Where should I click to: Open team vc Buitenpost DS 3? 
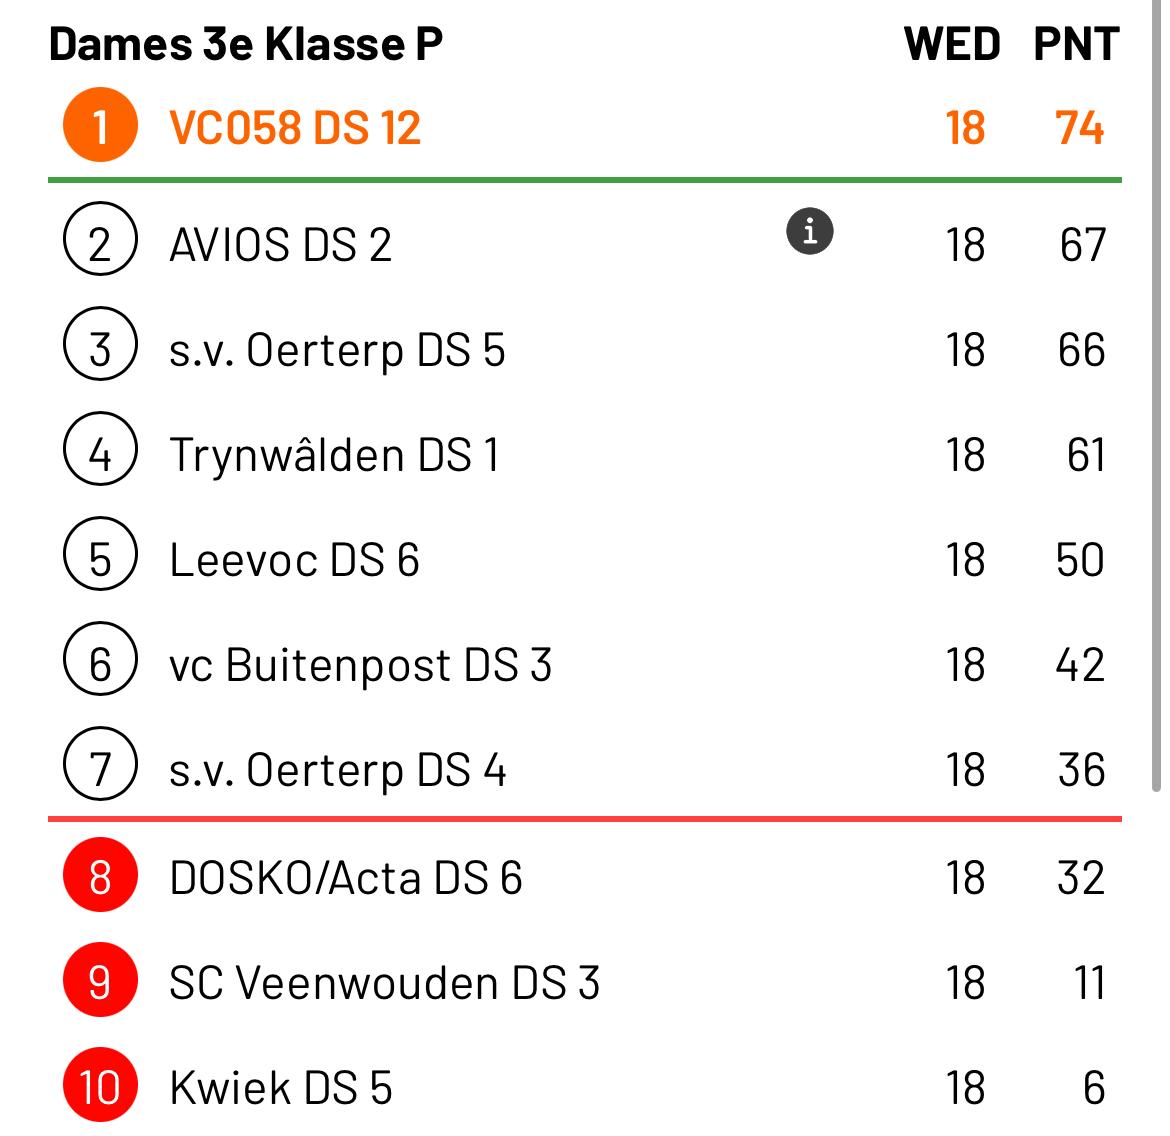(x=360, y=666)
